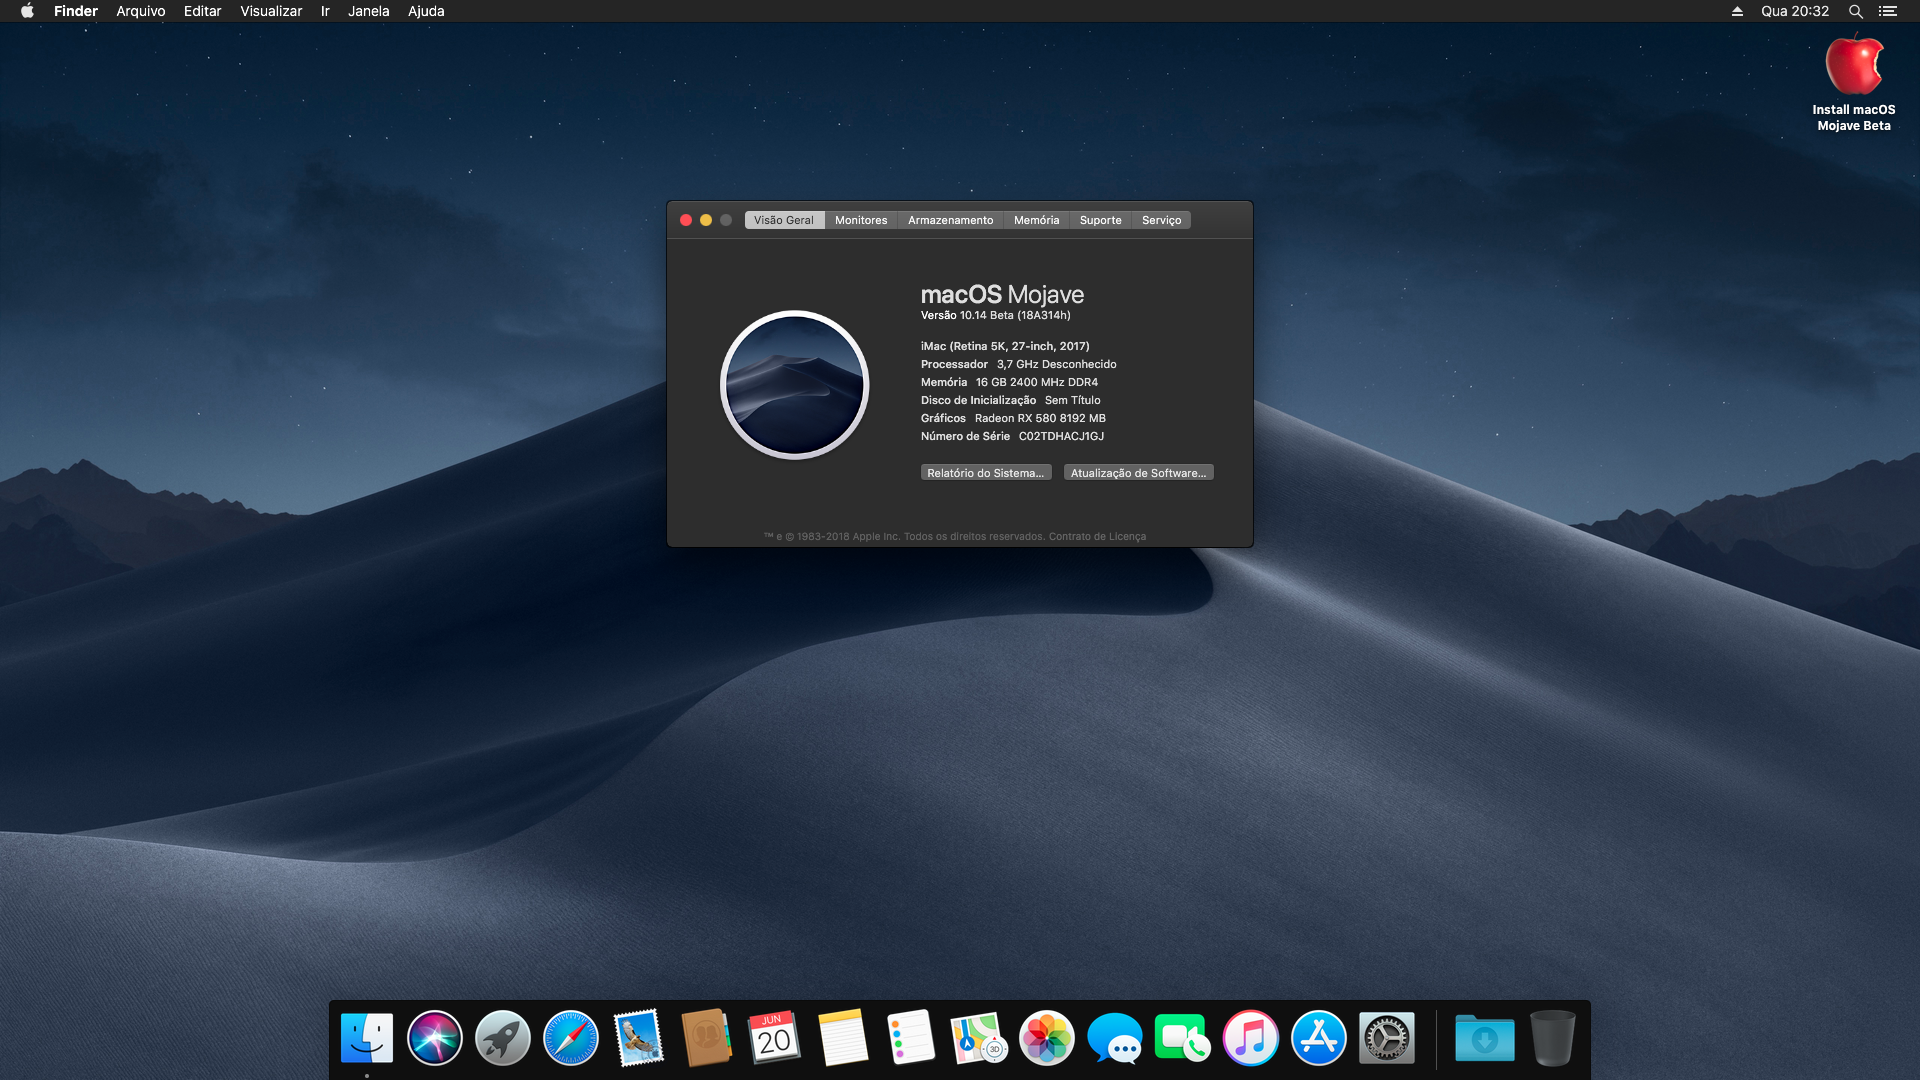Open Maps icon in Dock
Viewport: 1920px width, 1080px height.
point(978,1038)
